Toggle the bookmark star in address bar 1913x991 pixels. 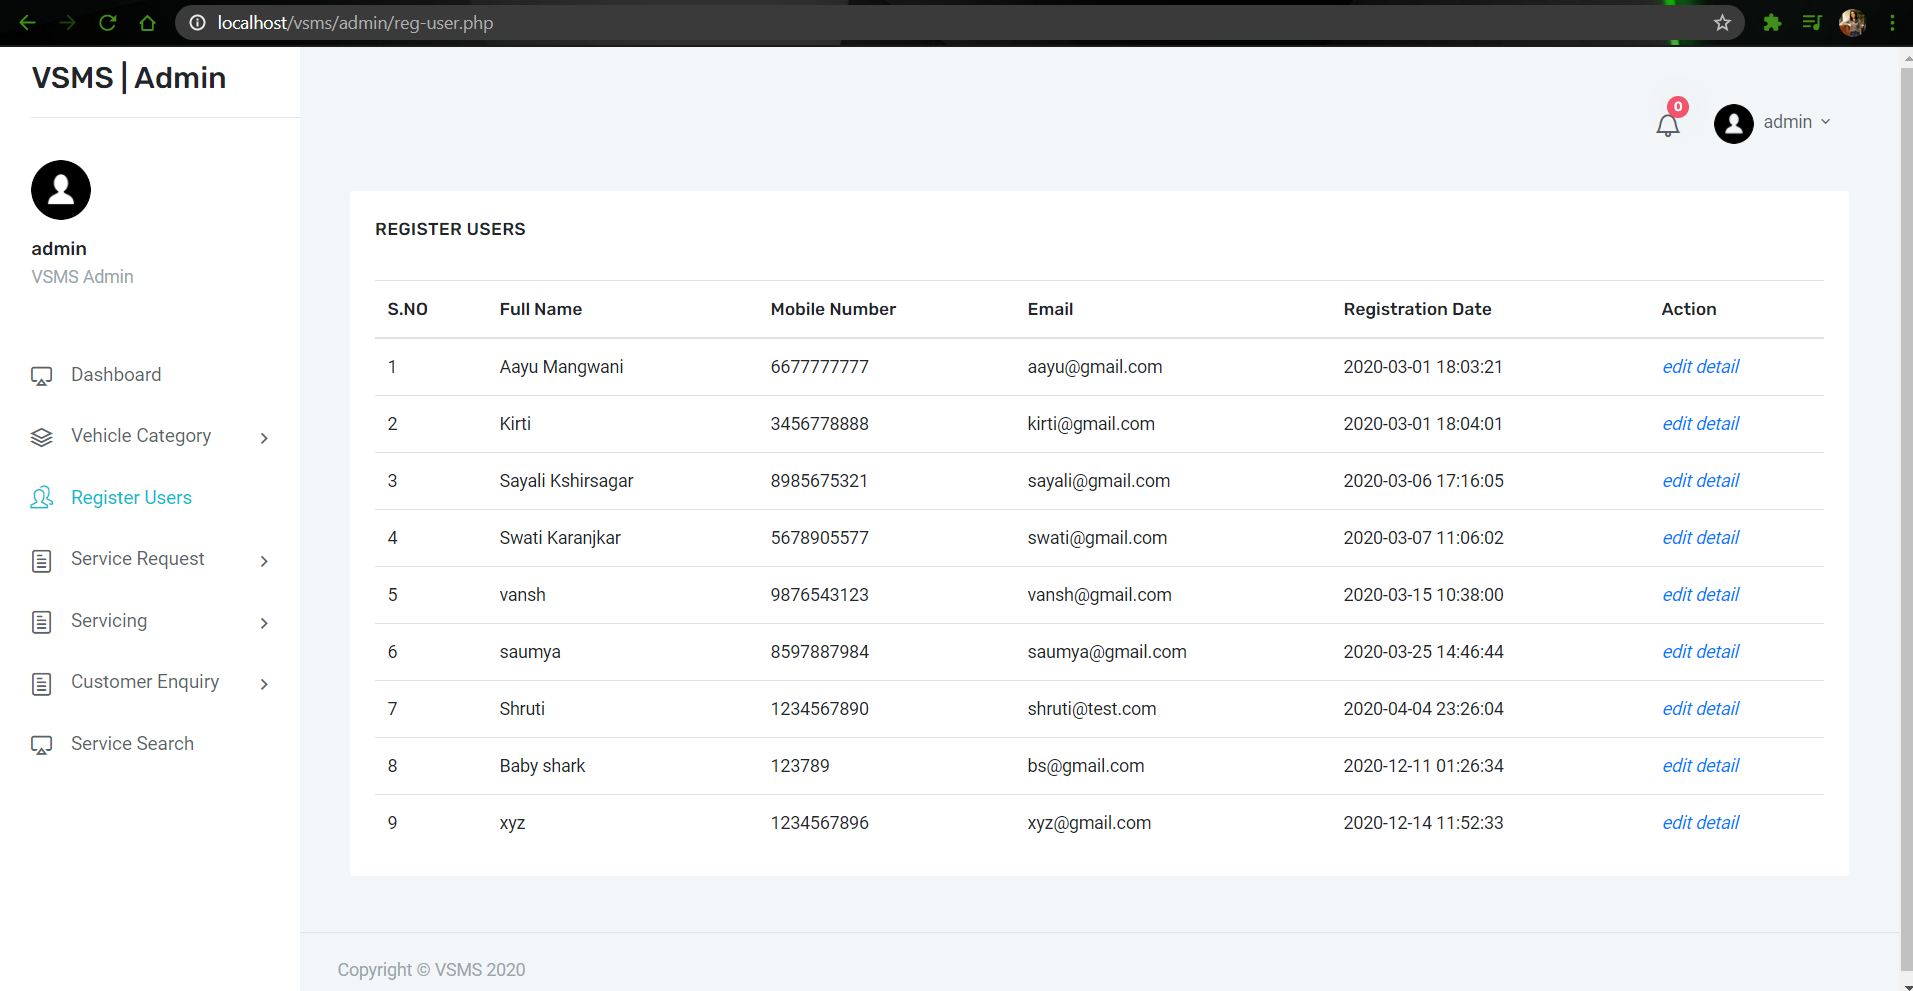tap(1722, 22)
